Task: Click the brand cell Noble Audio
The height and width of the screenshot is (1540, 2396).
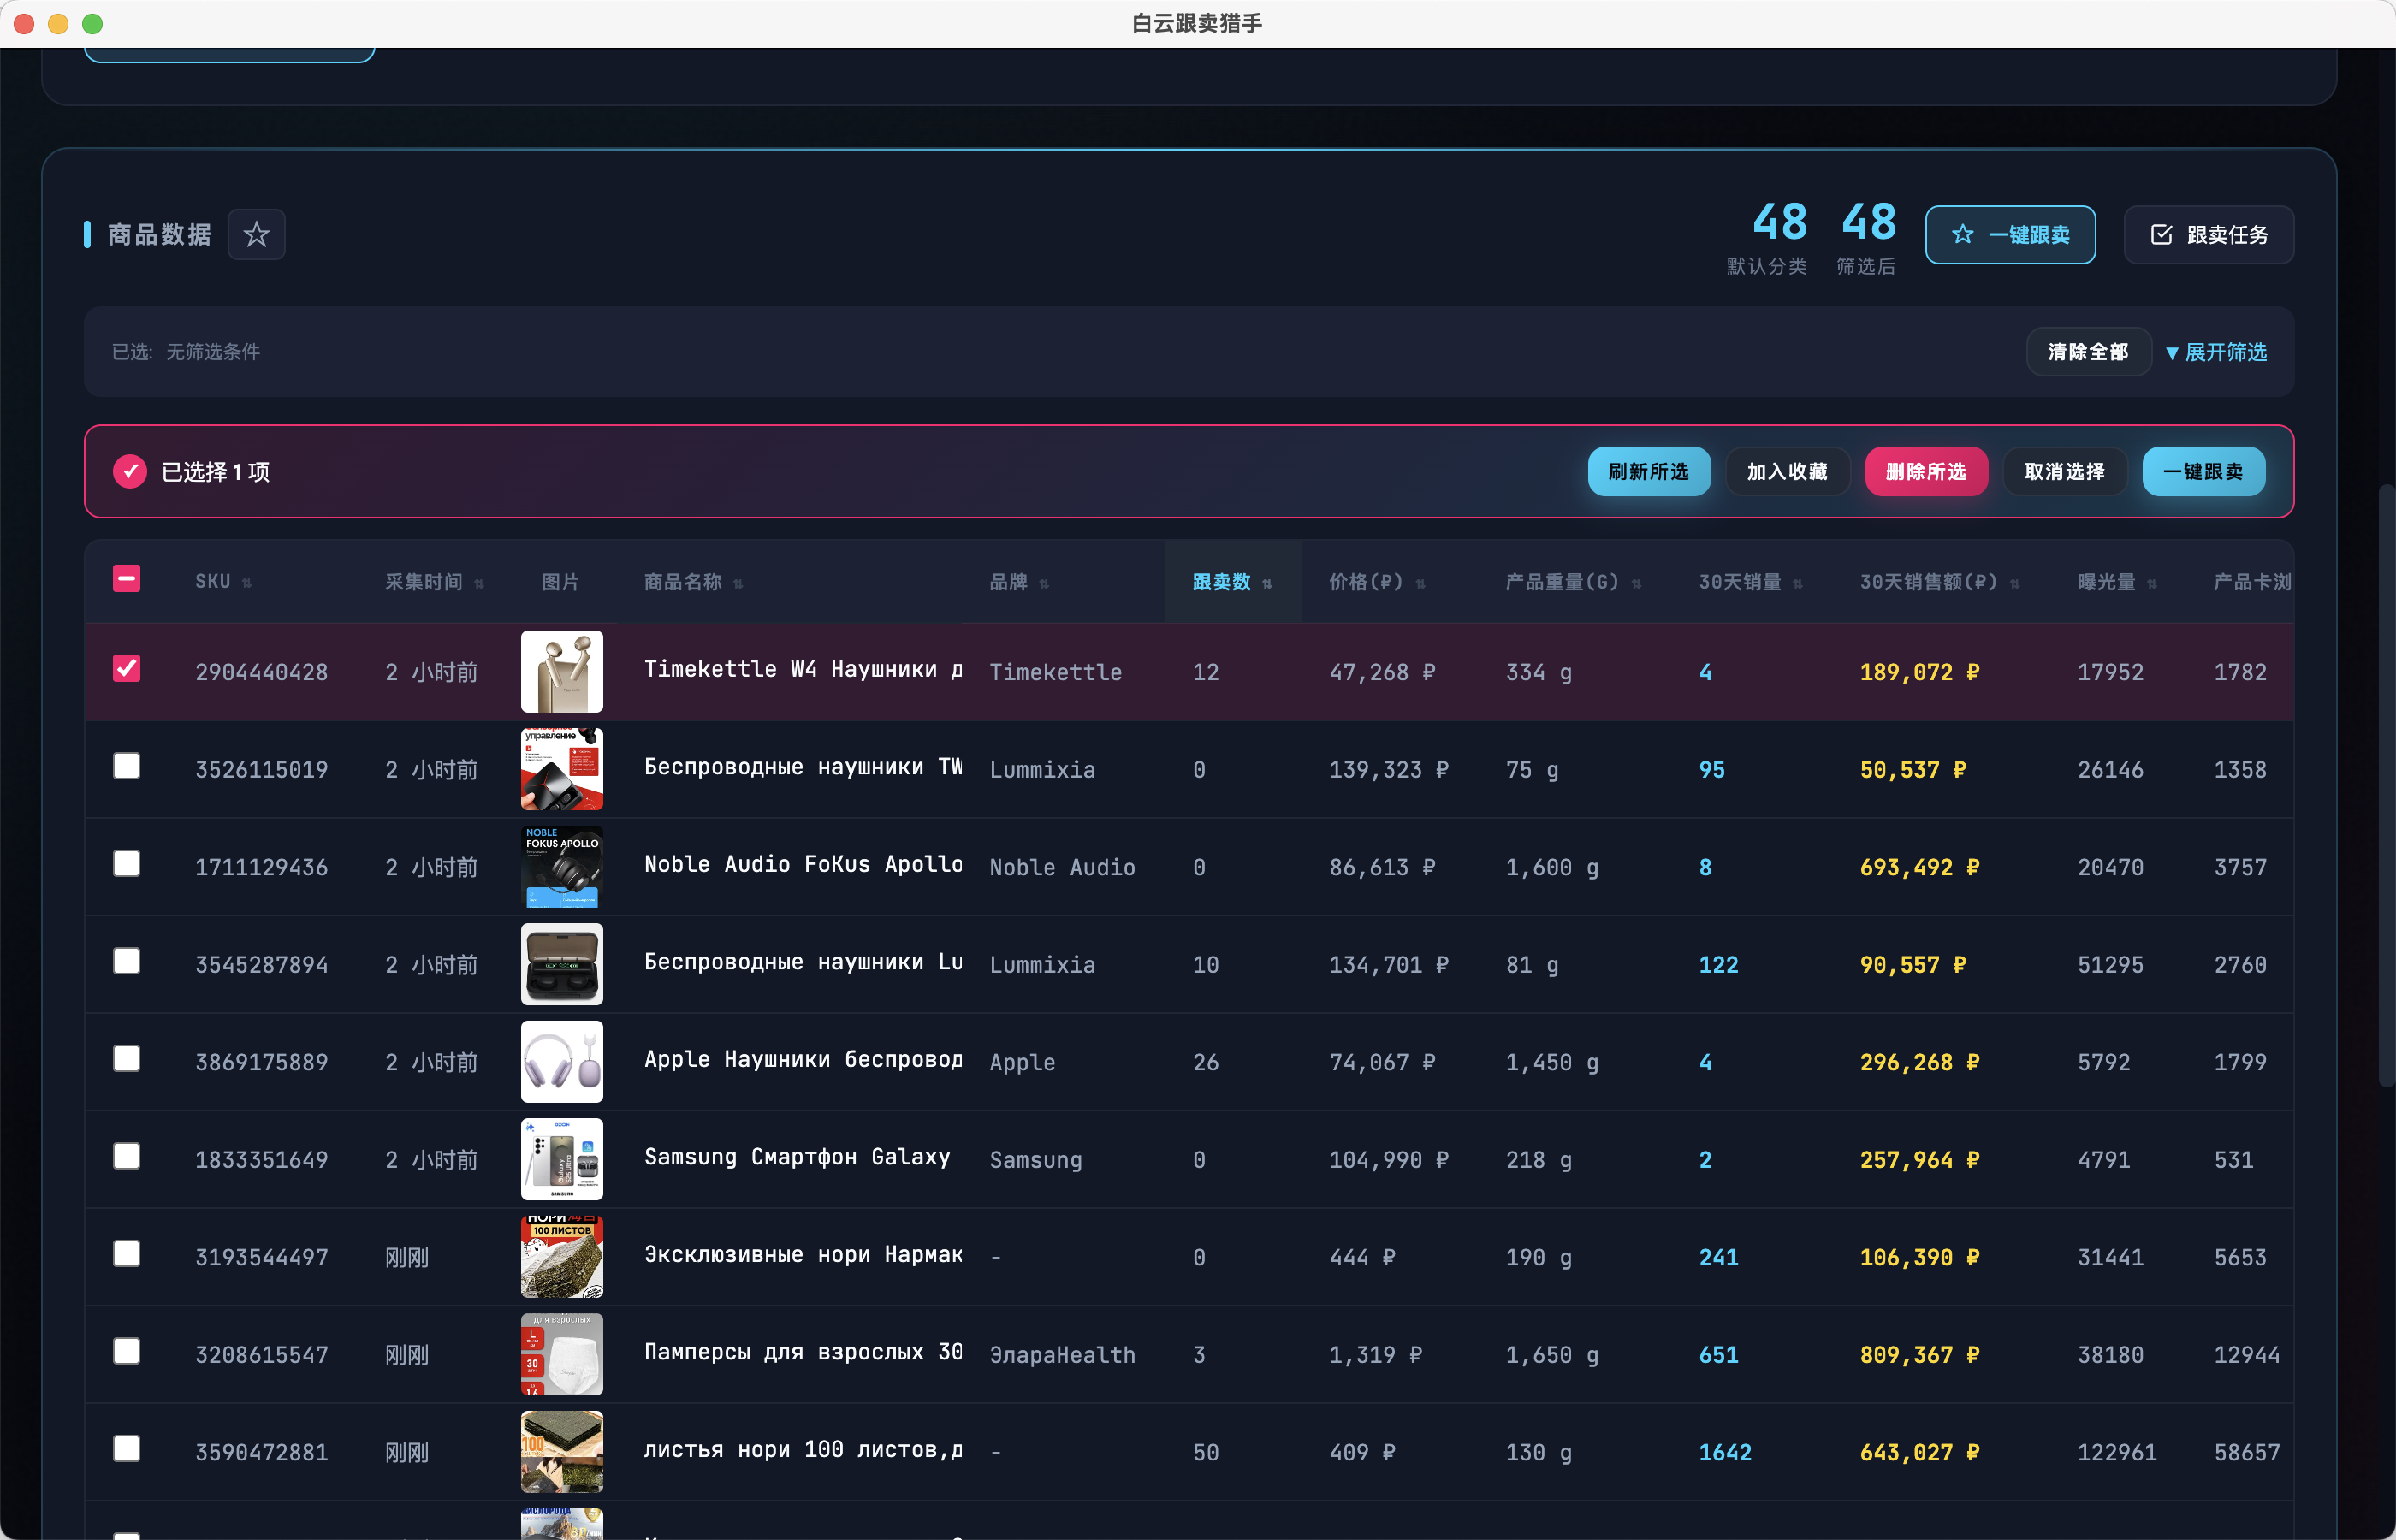Action: 1062,867
